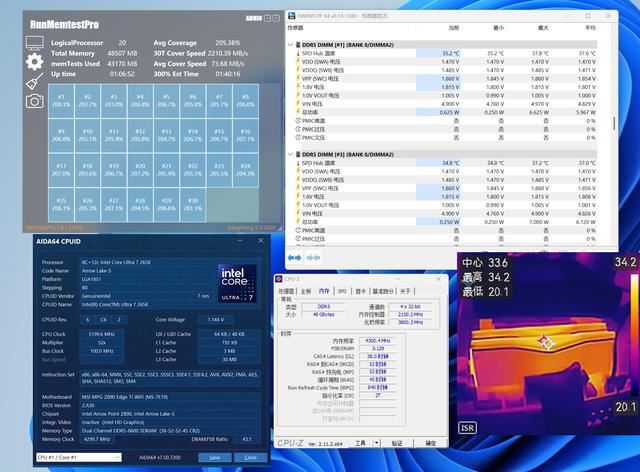Click the HWiNFO vertical scrollbar thumb

pyautogui.click(x=614, y=124)
